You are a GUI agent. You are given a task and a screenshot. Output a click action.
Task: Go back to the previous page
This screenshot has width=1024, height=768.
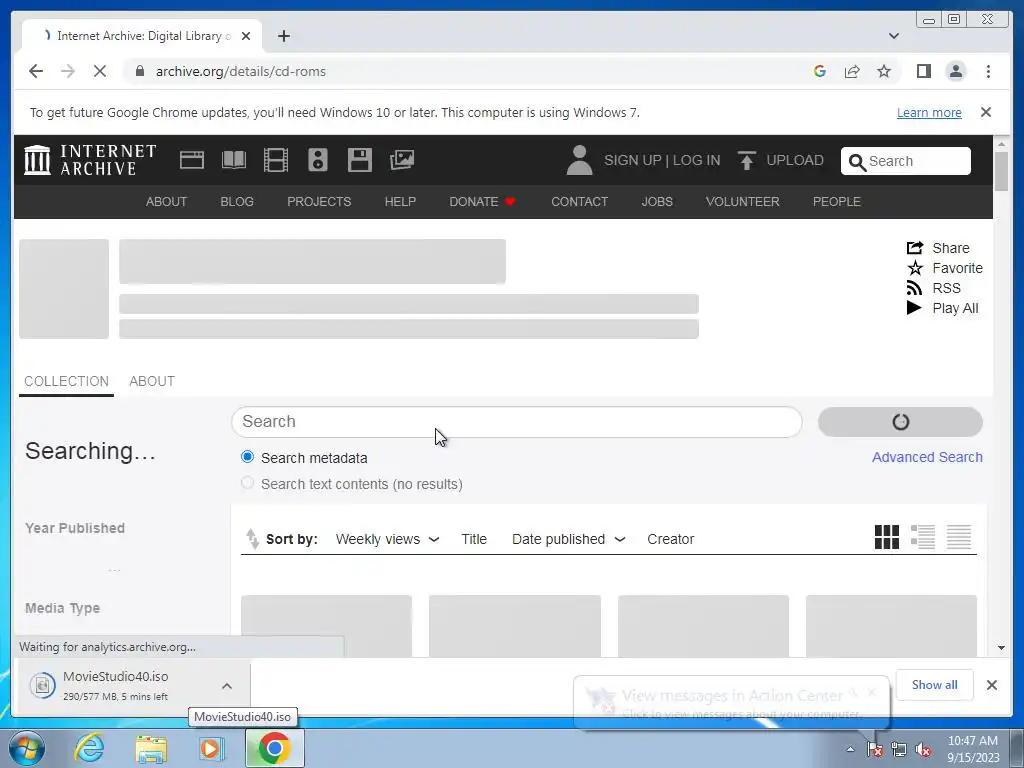click(36, 71)
